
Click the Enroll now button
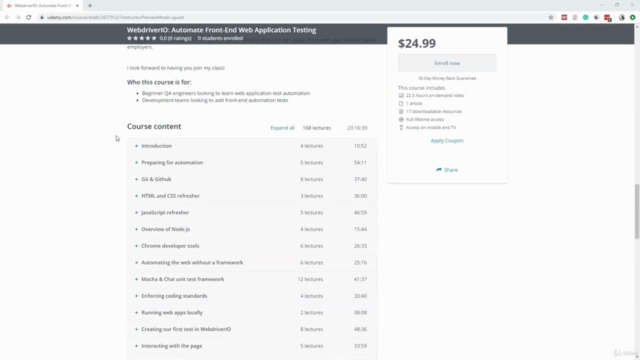pos(447,63)
